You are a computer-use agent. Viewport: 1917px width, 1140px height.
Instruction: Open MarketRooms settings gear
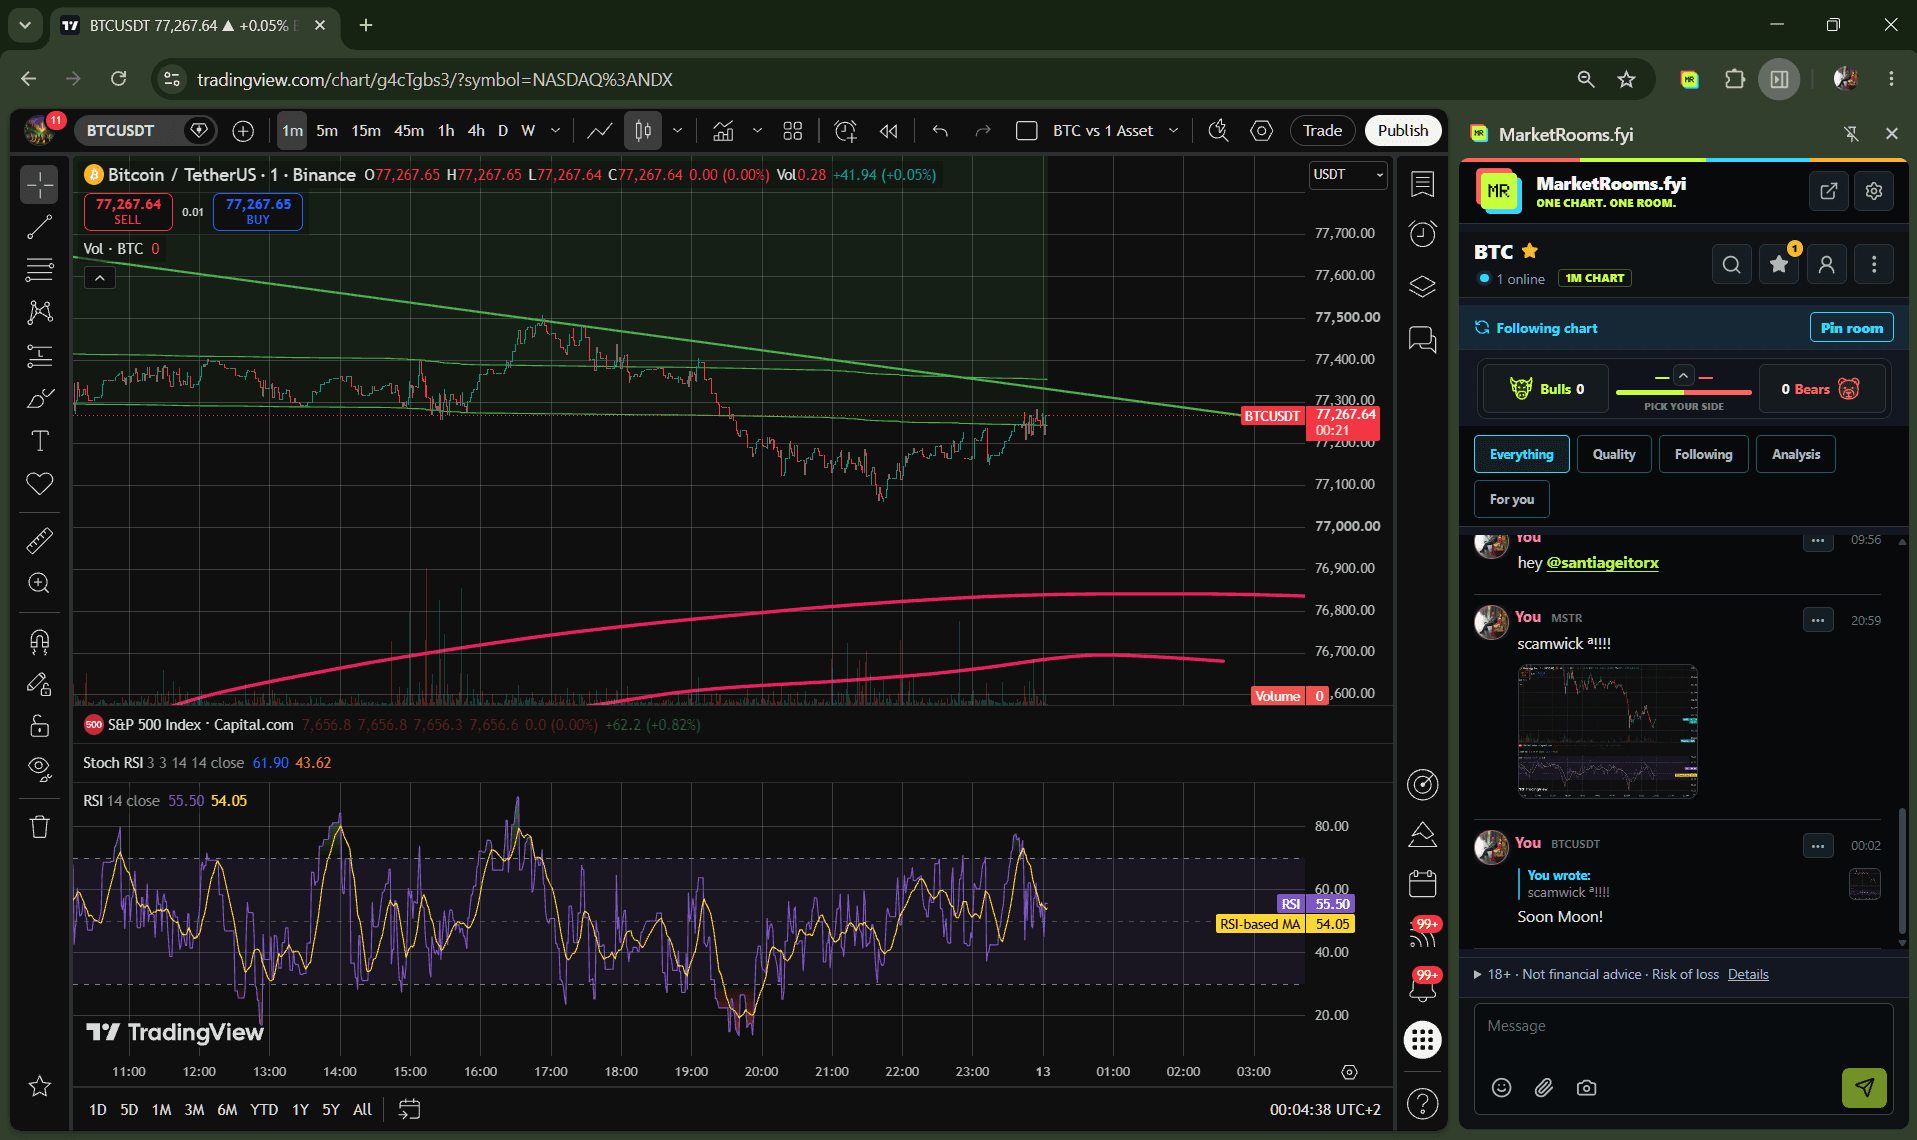coord(1874,191)
